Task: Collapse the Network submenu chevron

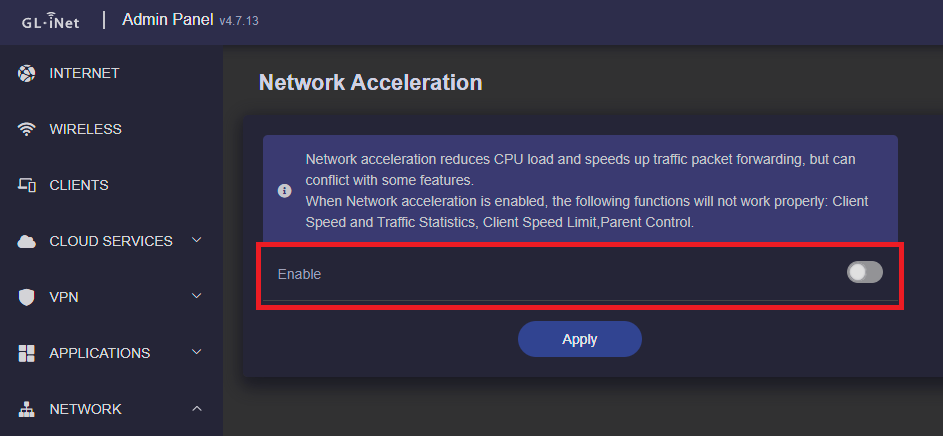Action: pos(197,408)
